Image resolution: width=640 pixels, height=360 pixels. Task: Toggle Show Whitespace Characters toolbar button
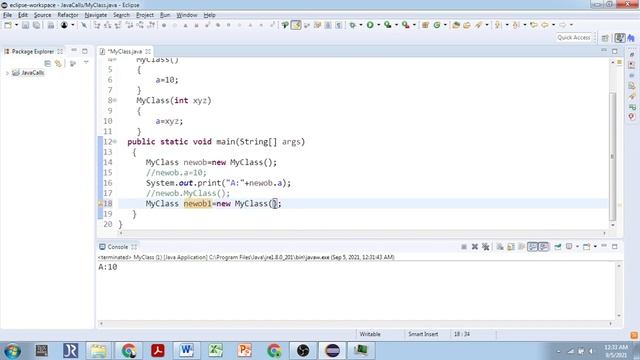(339, 25)
